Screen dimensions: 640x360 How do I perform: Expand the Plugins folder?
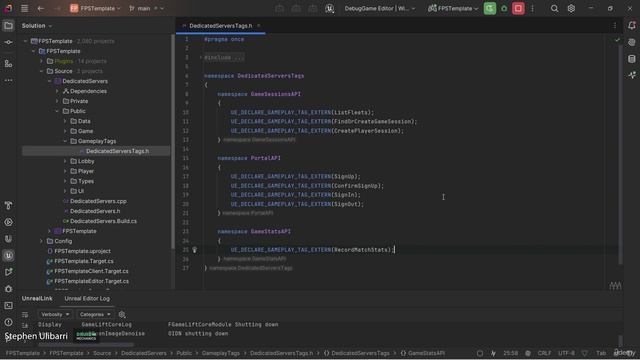[x=41, y=61]
